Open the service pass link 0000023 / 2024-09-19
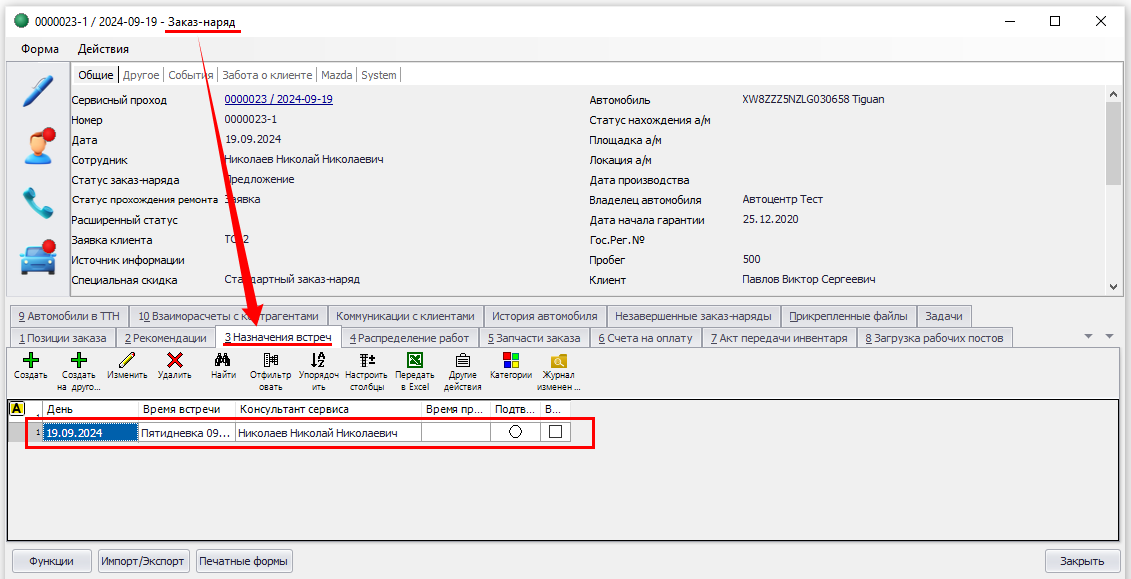1131x579 pixels. tap(278, 100)
